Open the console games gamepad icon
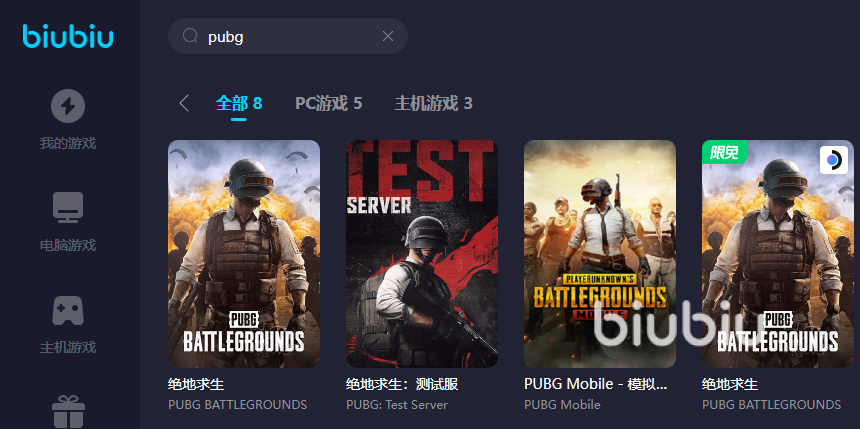Viewport: 860px width, 429px height. tap(68, 311)
